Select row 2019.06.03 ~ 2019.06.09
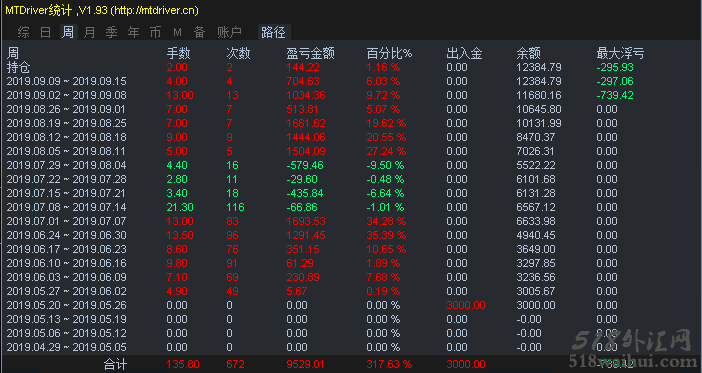Image resolution: width=702 pixels, height=373 pixels. click(67, 277)
